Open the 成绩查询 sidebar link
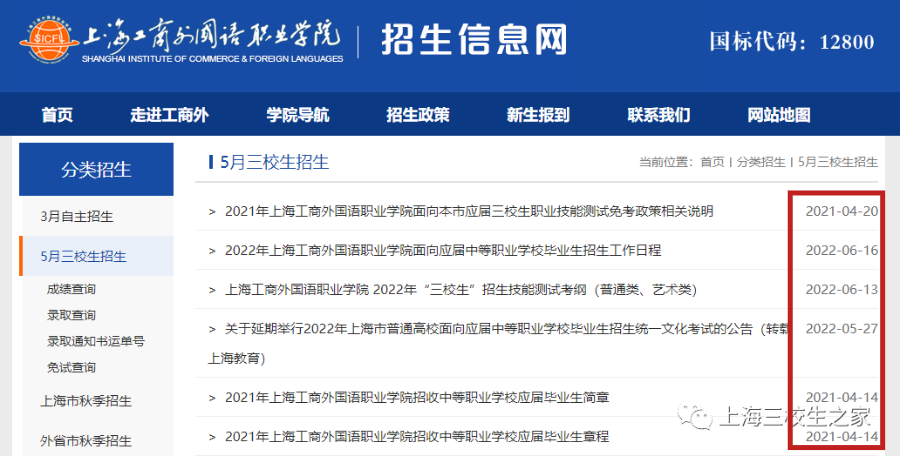Image resolution: width=900 pixels, height=456 pixels. 71,289
